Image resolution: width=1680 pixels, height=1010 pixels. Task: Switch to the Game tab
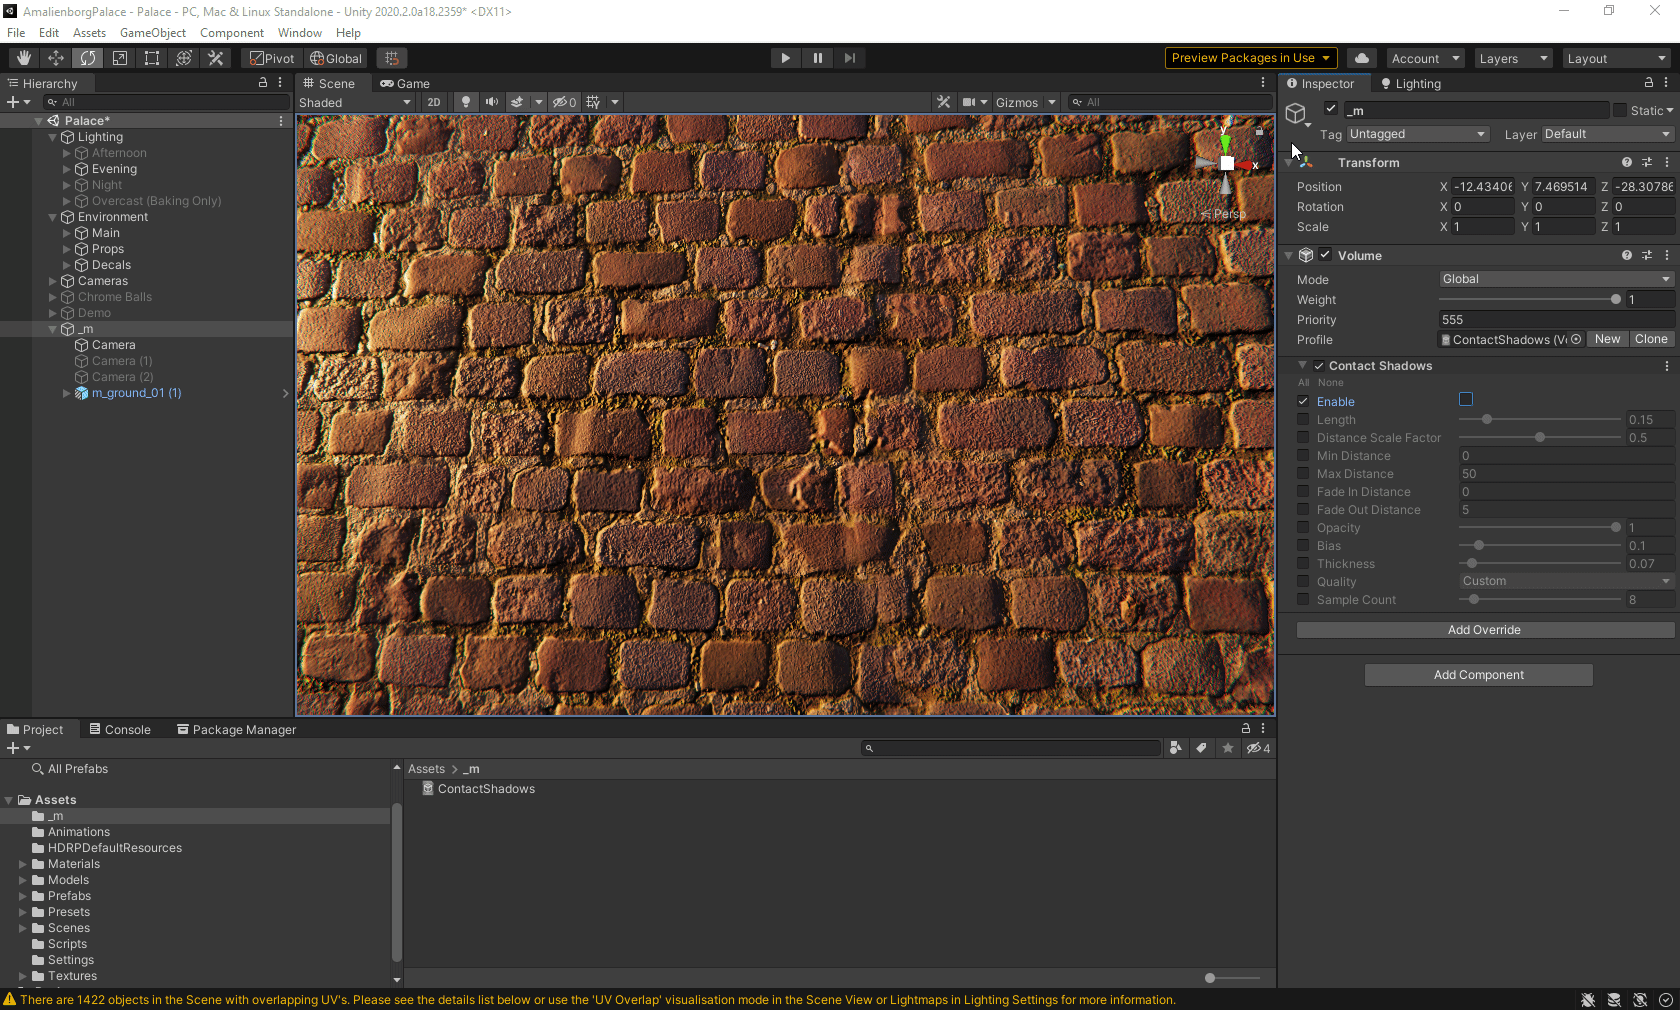pos(405,84)
